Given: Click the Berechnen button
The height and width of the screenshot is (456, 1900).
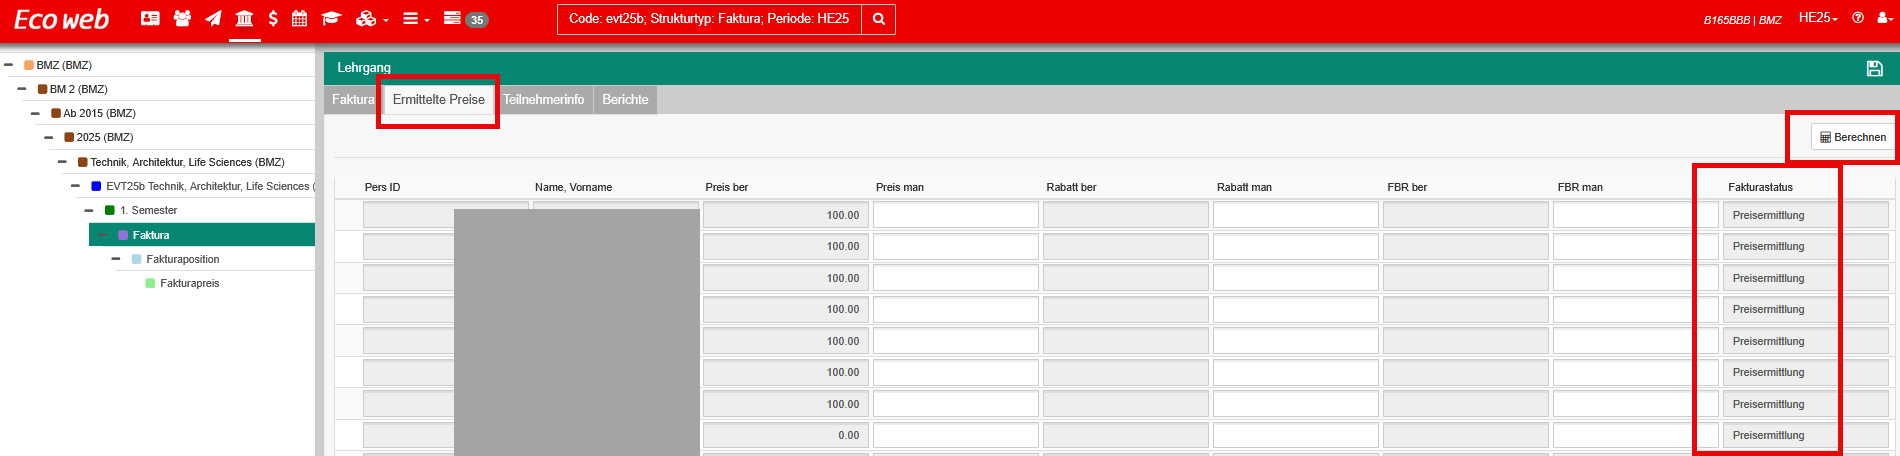Looking at the screenshot, I should tap(1852, 137).
